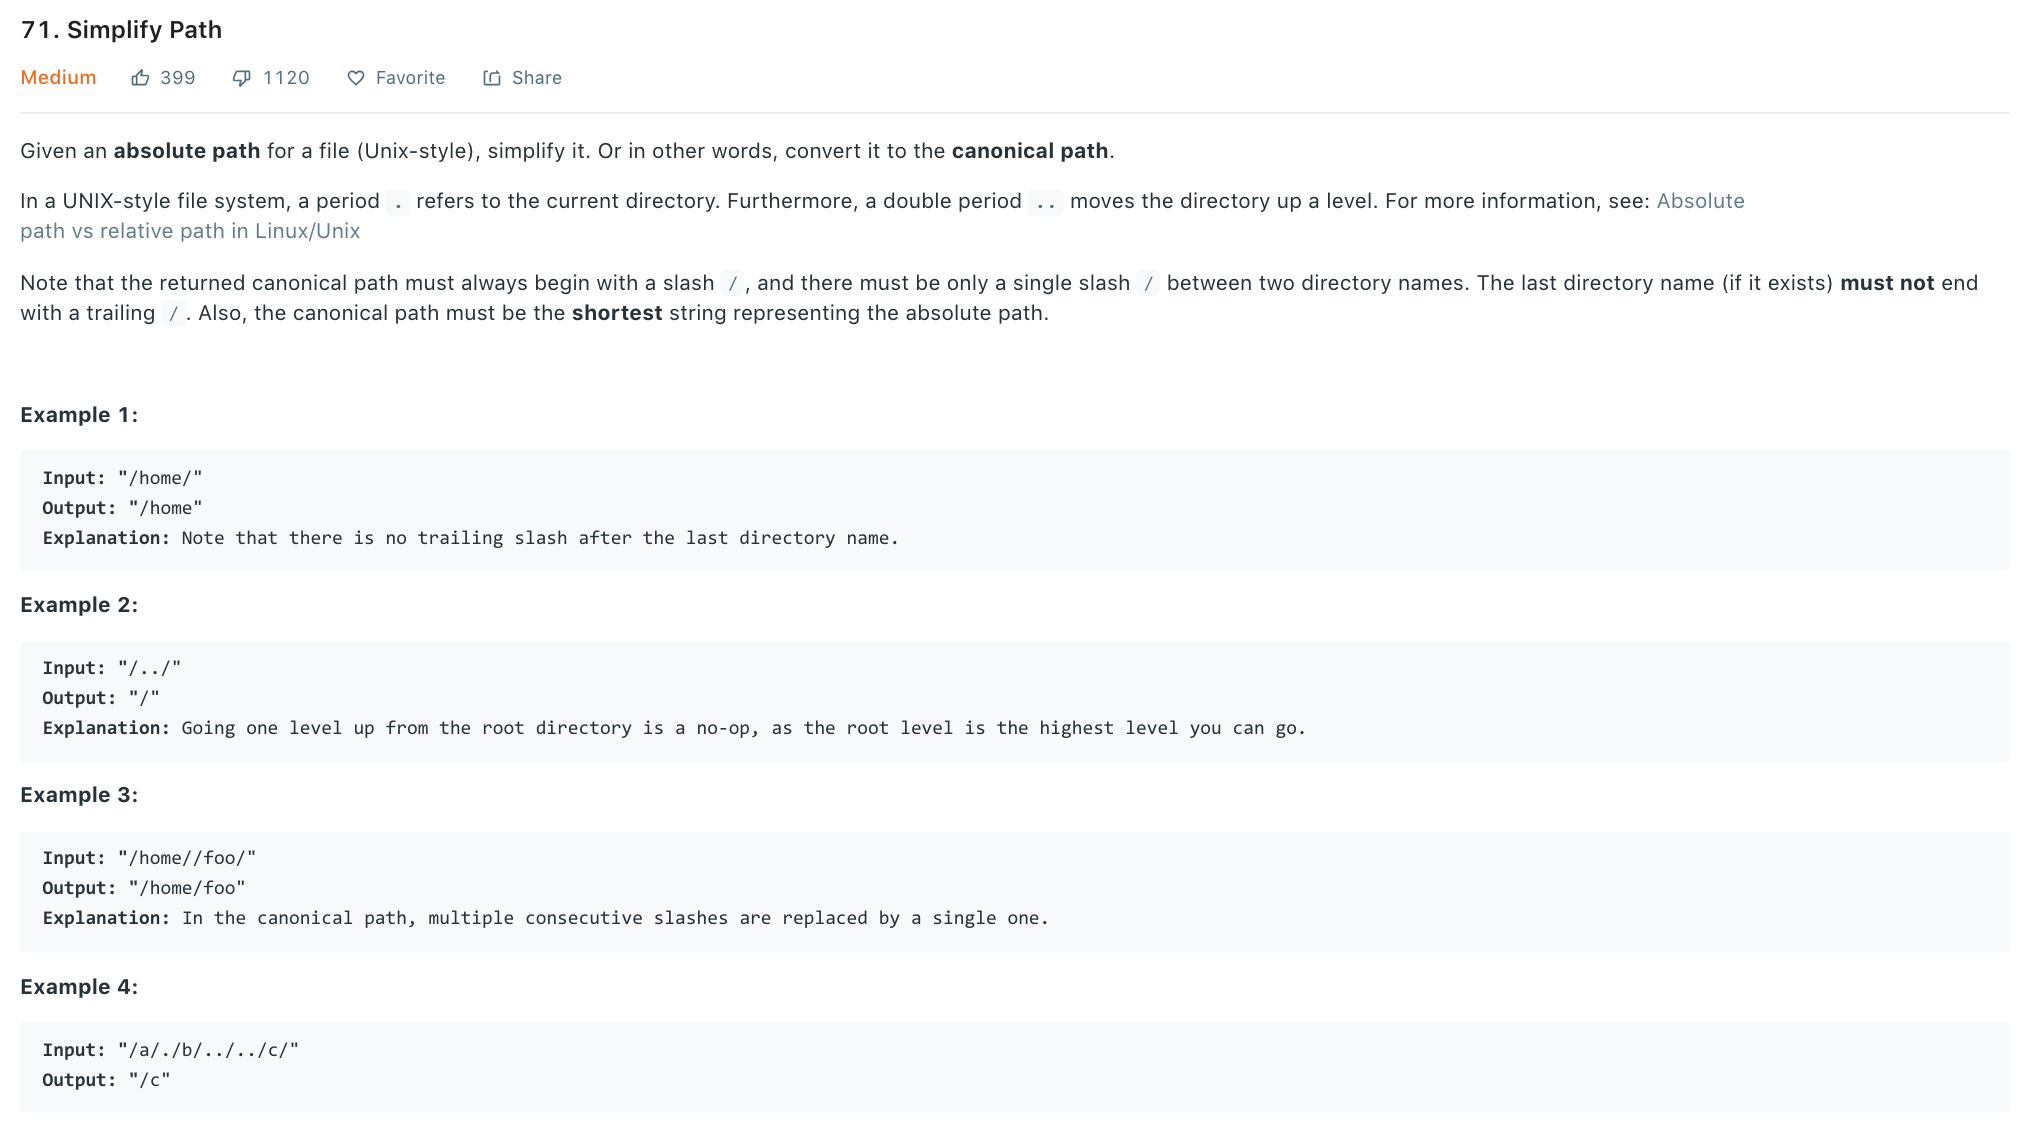Click the orange Medium difficulty label
Screen dimensions: 2030x1130
[58, 78]
